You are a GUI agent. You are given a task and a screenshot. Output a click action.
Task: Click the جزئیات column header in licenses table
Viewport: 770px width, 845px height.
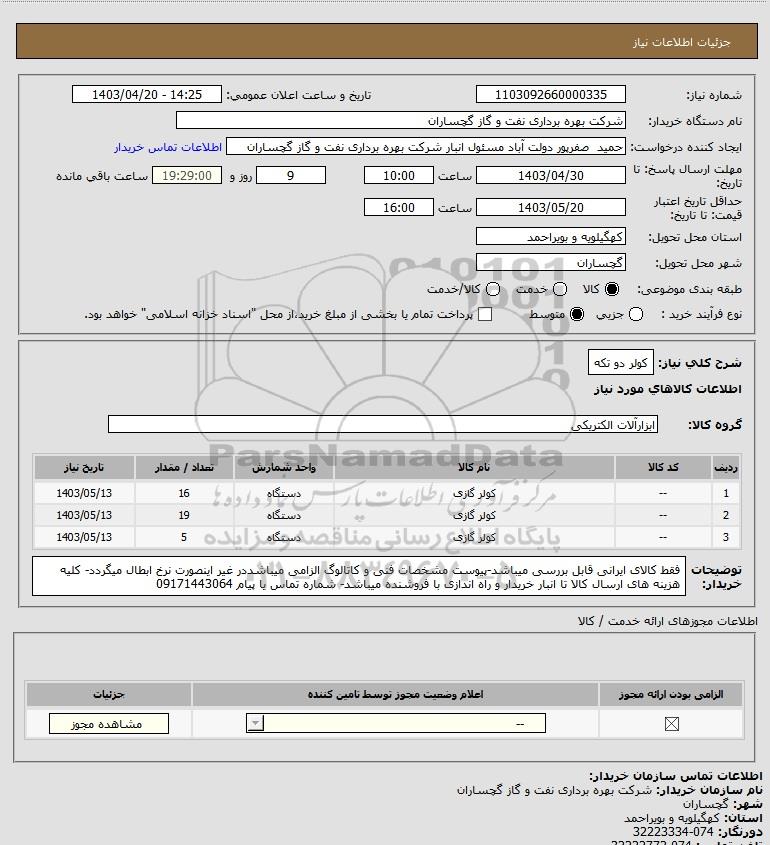coord(109,694)
